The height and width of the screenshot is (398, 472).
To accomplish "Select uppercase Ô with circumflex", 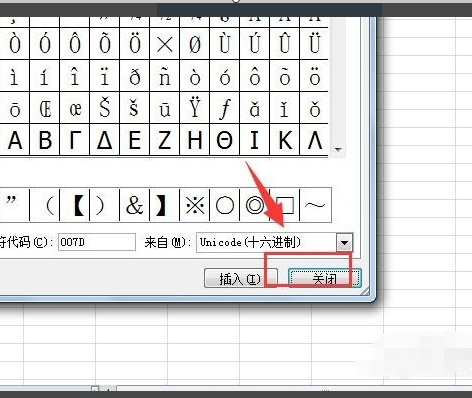I will (x=75, y=44).
